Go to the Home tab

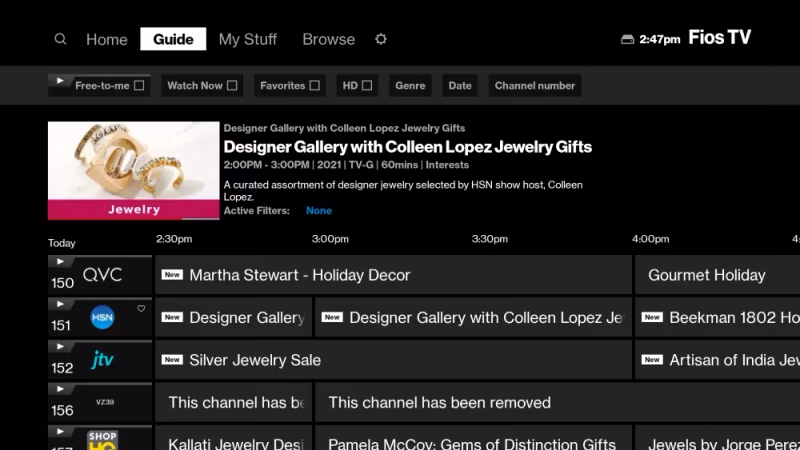coord(107,39)
